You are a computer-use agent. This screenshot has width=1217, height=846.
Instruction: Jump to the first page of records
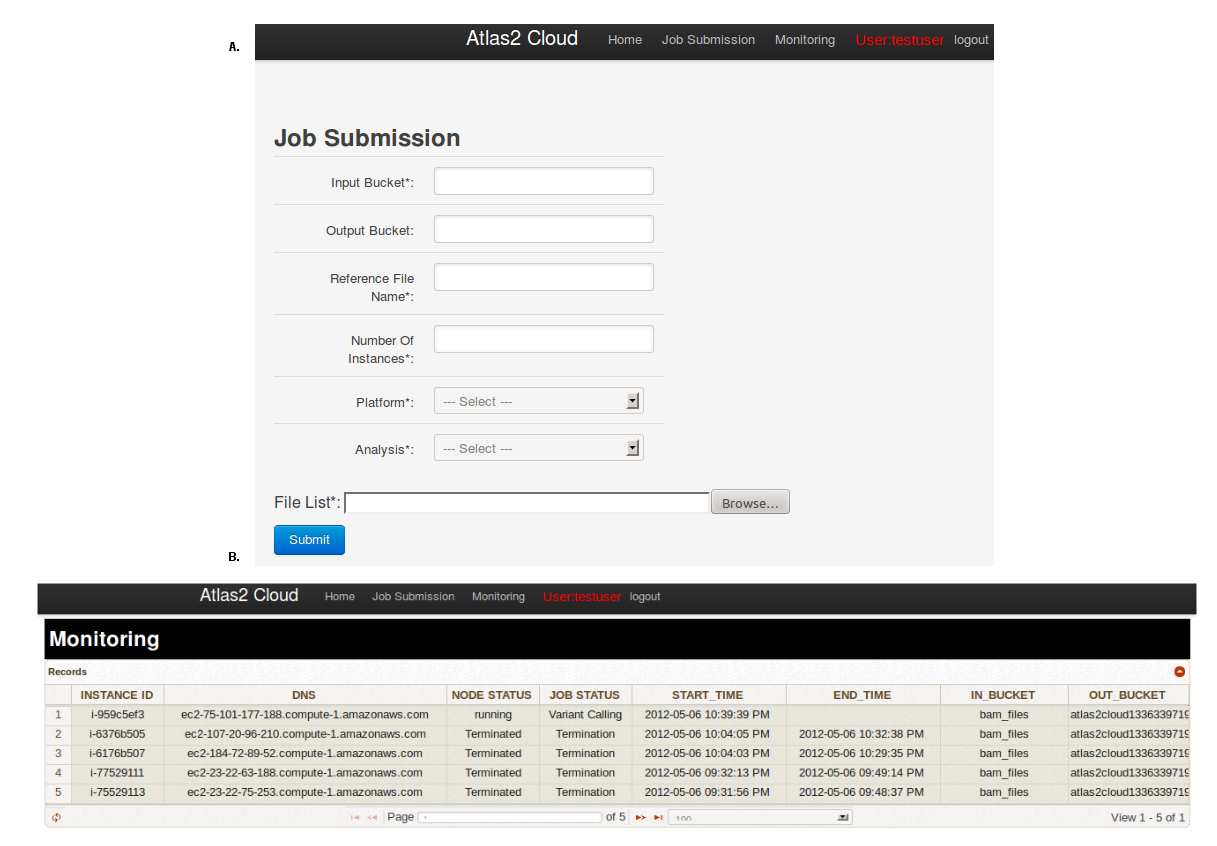pyautogui.click(x=355, y=817)
